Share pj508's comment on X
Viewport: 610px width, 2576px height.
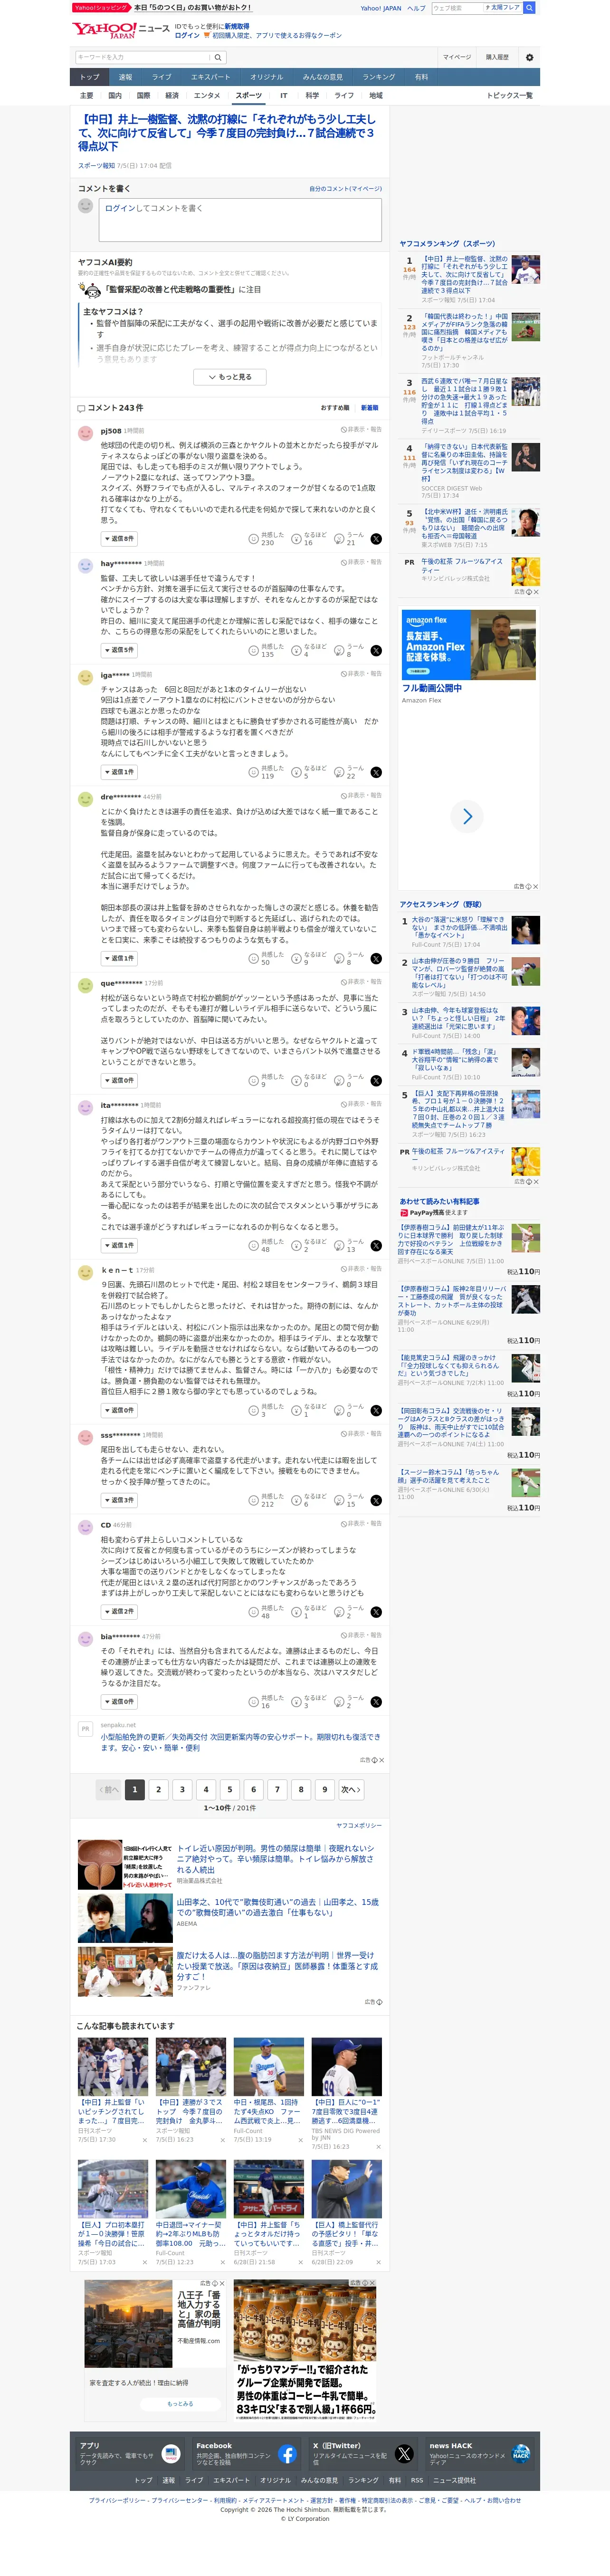point(376,539)
